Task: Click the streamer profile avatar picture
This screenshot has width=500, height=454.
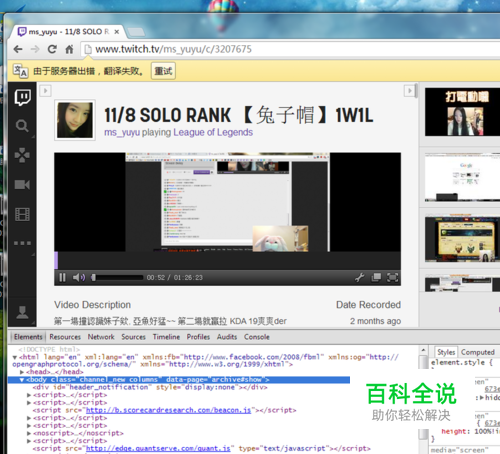Action: click(x=75, y=120)
